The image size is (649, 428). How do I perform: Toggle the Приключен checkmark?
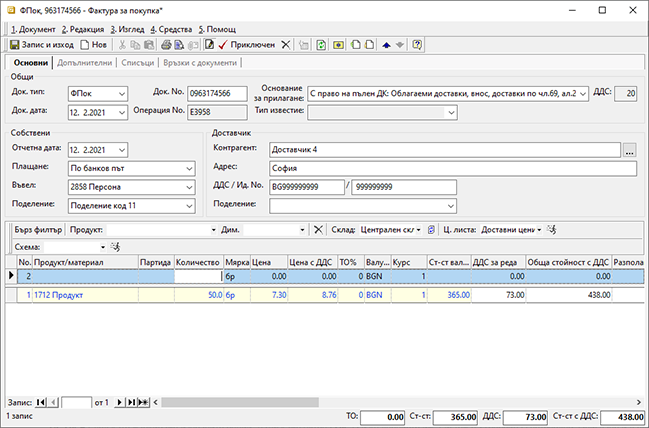click(223, 45)
